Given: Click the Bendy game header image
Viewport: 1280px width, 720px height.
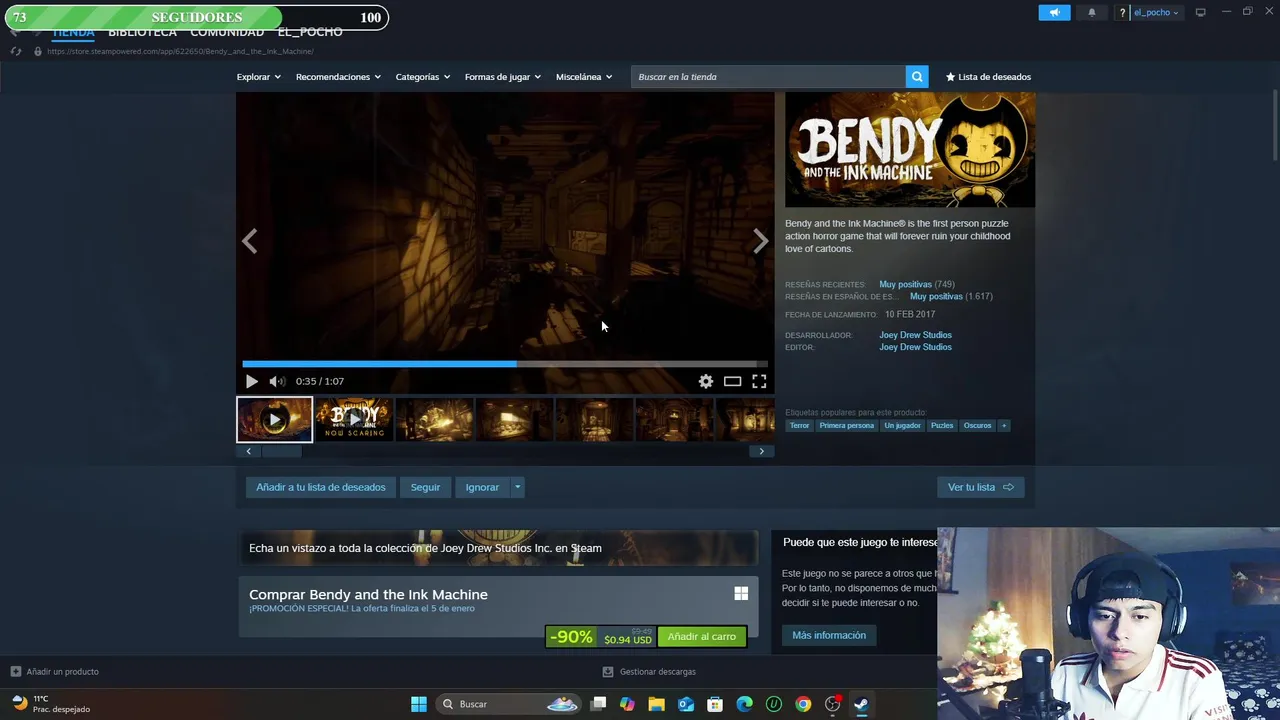Looking at the screenshot, I should tap(910, 150).
